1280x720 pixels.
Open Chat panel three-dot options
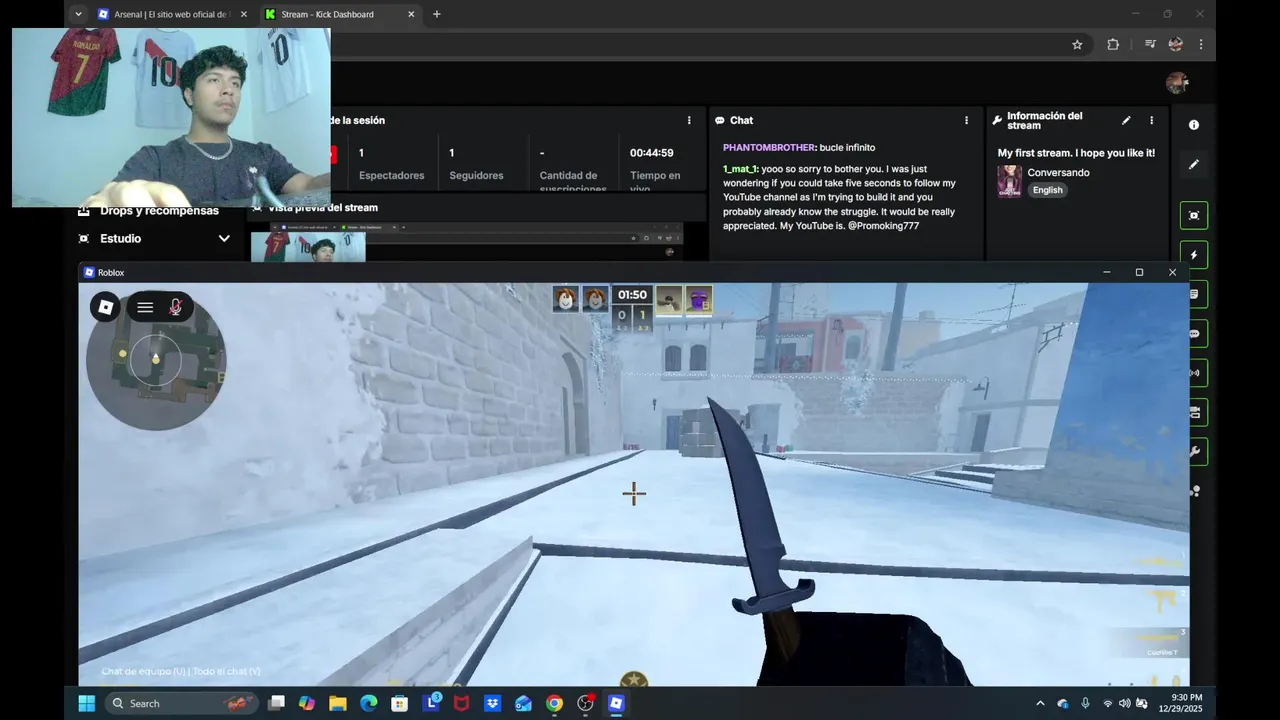pyautogui.click(x=966, y=120)
